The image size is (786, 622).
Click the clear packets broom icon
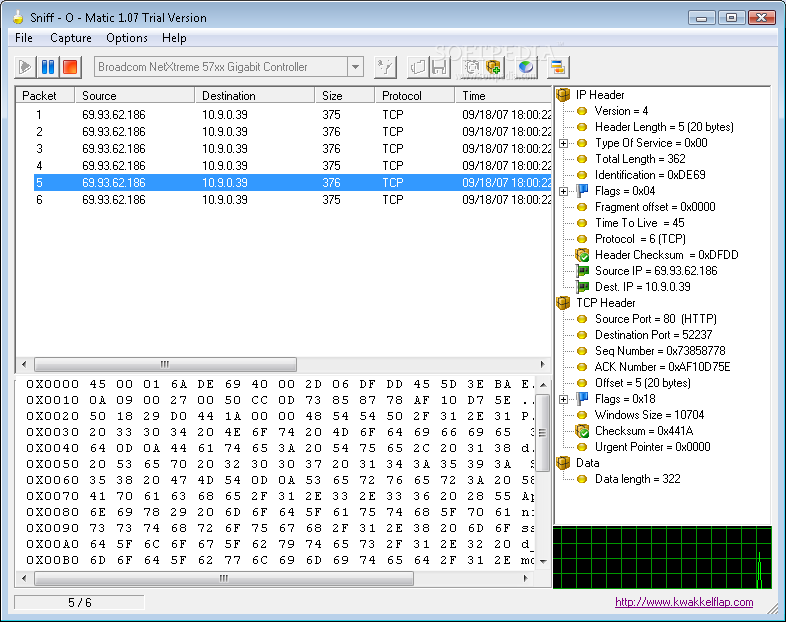[385, 67]
